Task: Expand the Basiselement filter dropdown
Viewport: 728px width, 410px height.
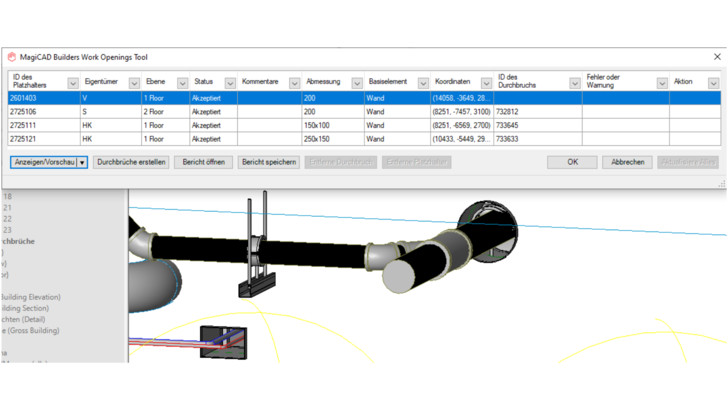Action: (x=423, y=84)
